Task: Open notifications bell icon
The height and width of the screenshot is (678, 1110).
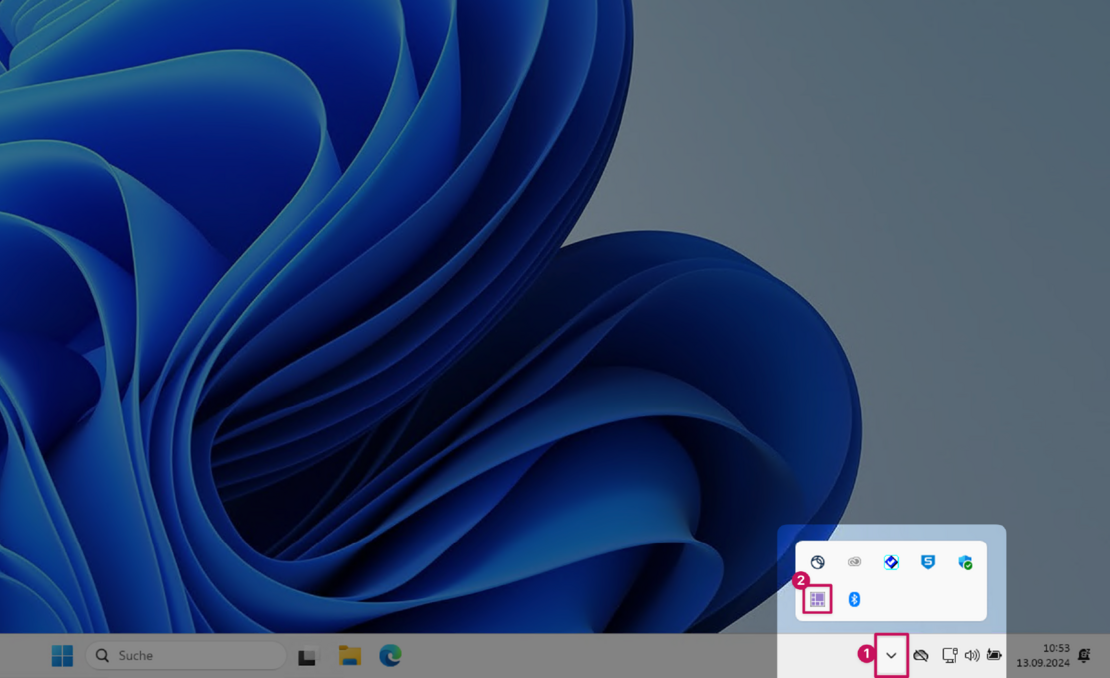Action: pos(1084,656)
